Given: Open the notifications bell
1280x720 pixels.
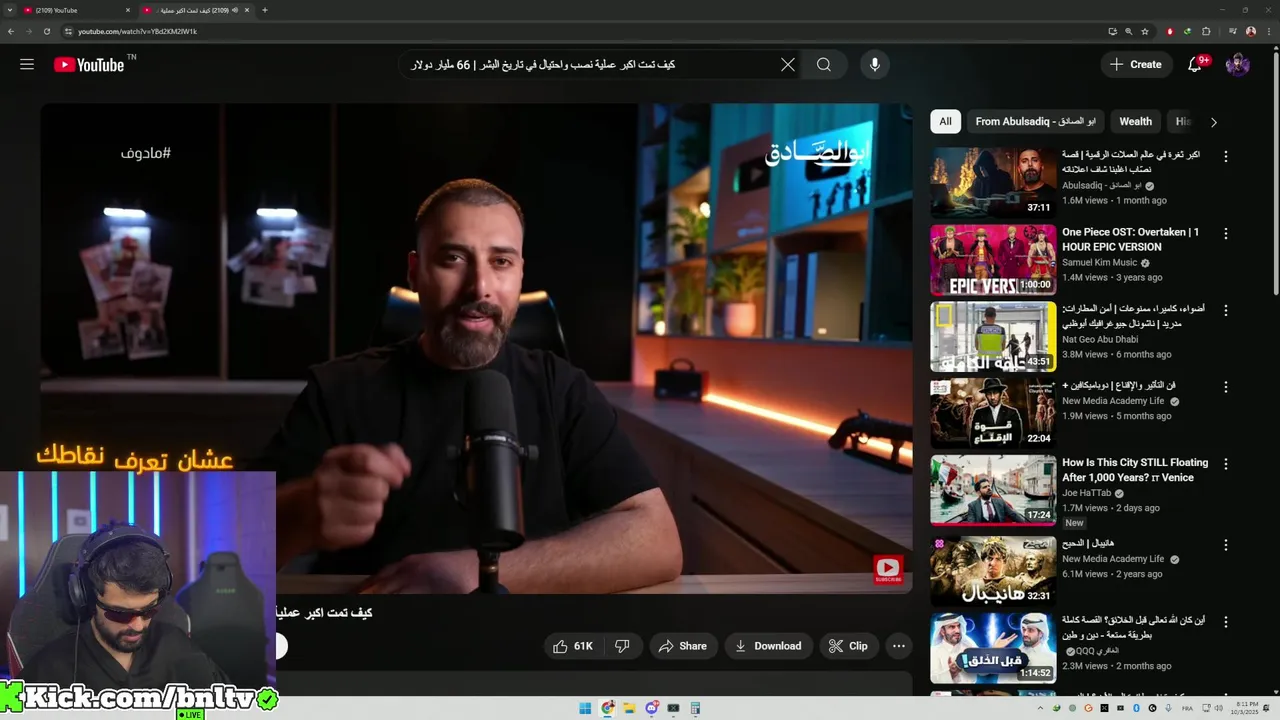Looking at the screenshot, I should tap(1194, 64).
